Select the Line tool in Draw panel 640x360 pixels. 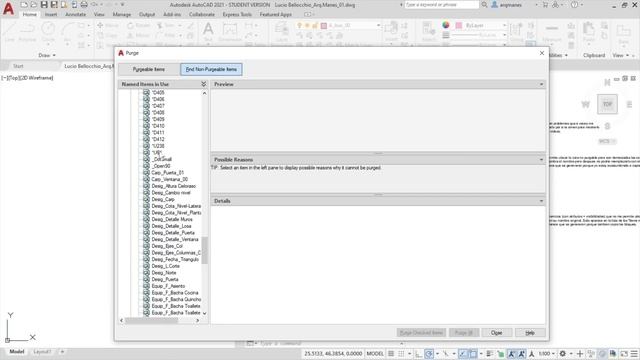[x=10, y=31]
